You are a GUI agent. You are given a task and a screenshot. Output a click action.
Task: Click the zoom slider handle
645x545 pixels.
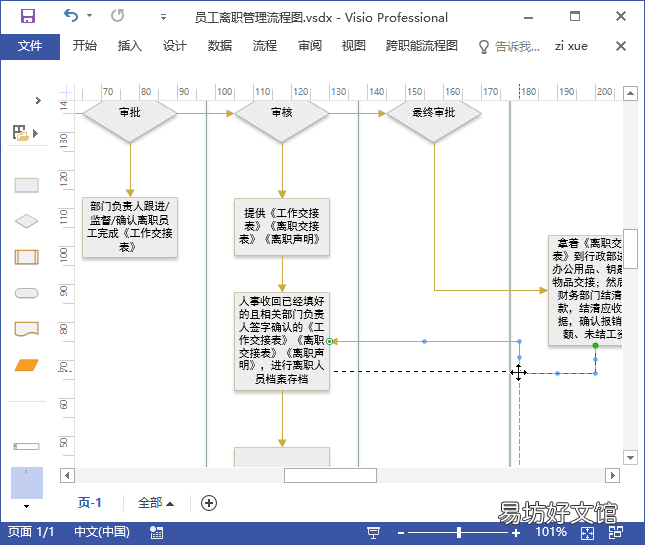pyautogui.click(x=459, y=533)
